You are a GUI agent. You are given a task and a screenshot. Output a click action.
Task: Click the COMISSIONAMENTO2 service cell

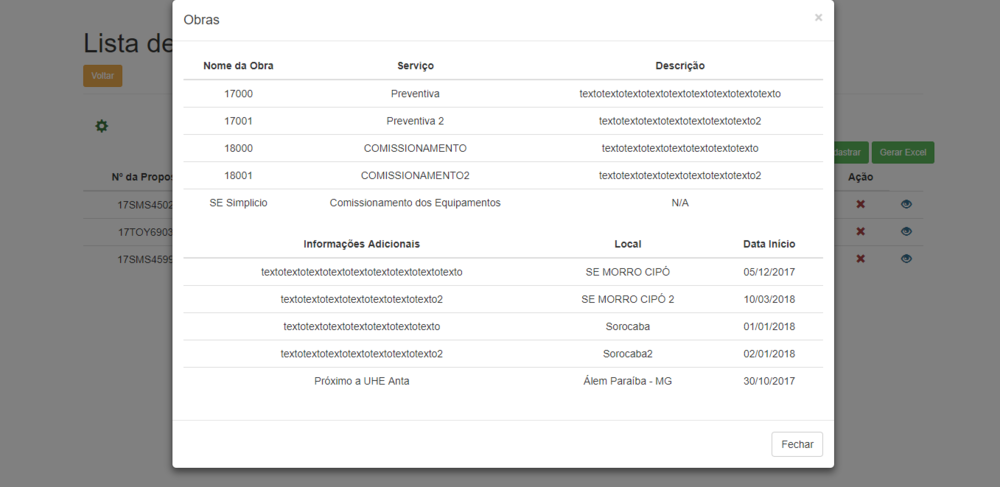415,176
